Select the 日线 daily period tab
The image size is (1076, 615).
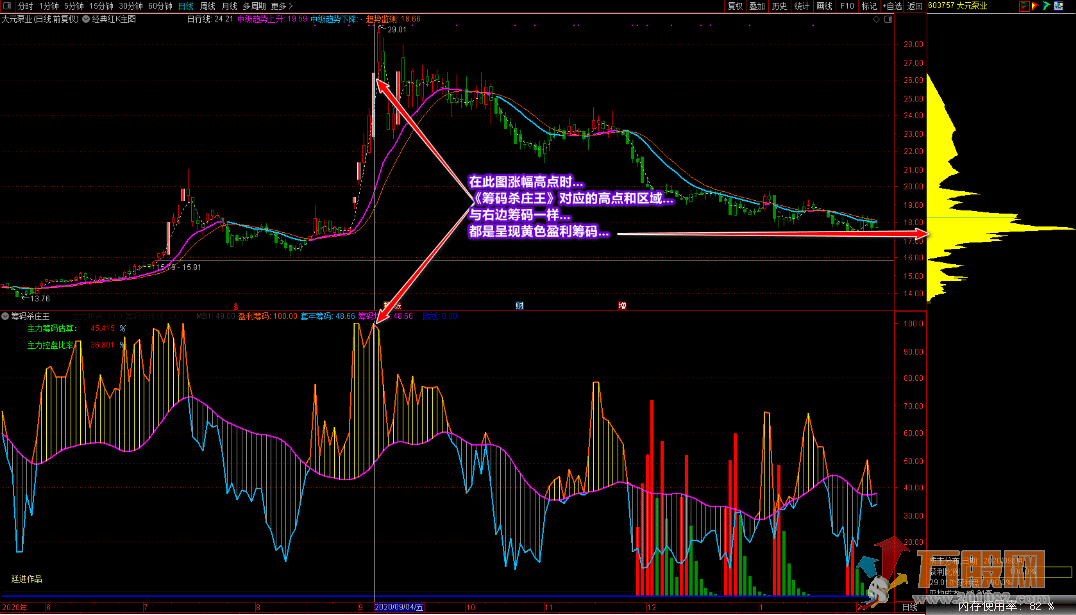[186, 5]
